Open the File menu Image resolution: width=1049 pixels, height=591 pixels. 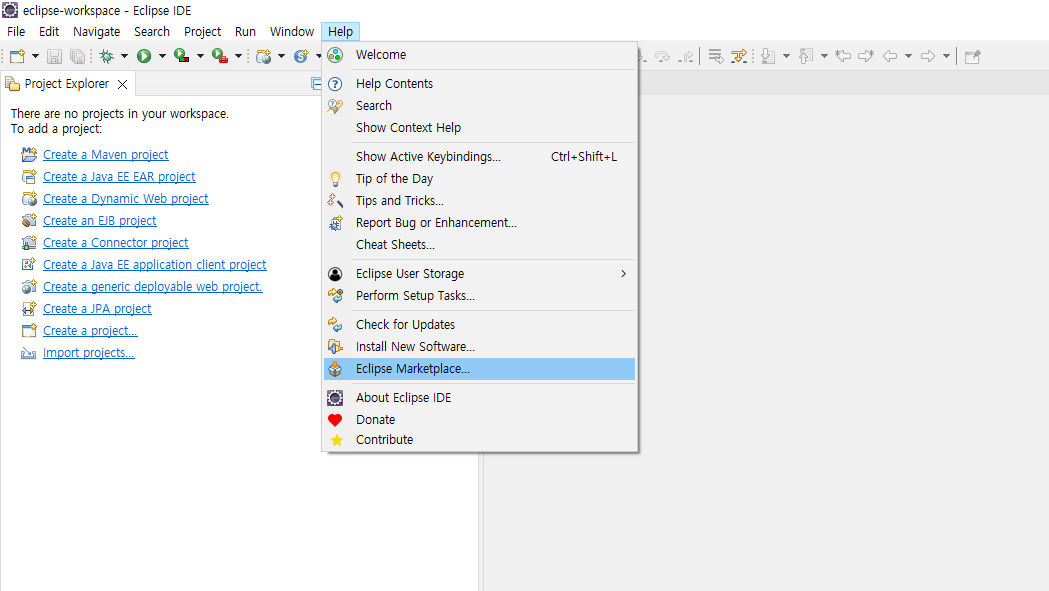tap(16, 31)
